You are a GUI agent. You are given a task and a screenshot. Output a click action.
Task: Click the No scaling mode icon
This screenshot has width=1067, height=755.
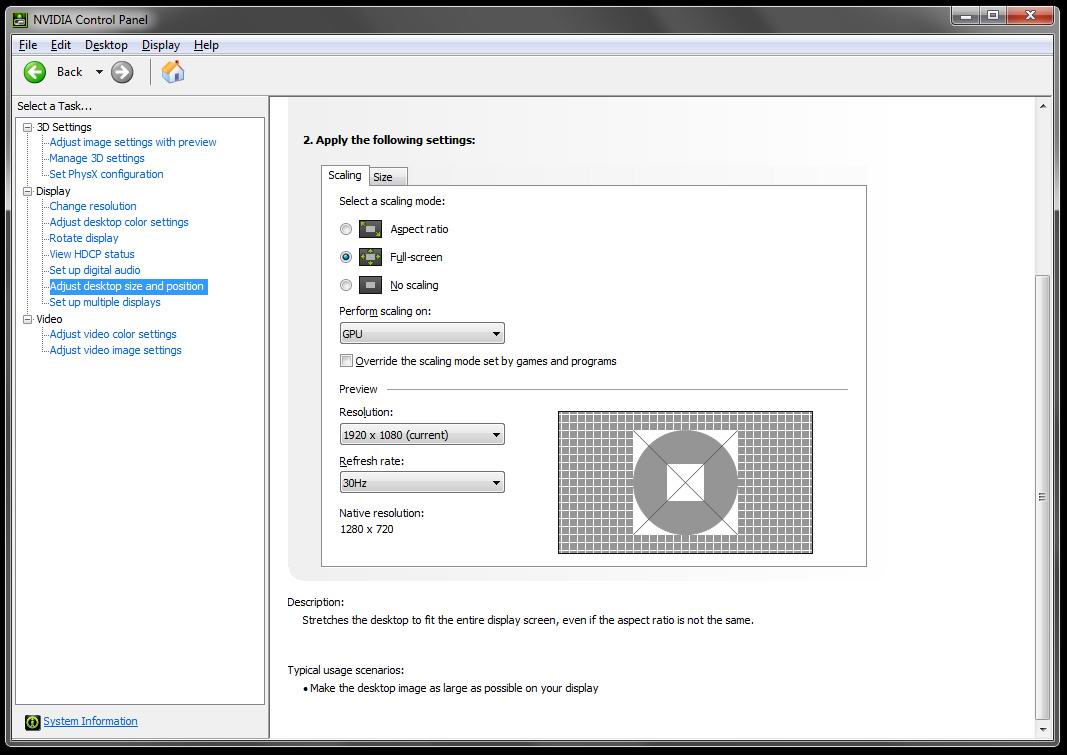tap(371, 285)
